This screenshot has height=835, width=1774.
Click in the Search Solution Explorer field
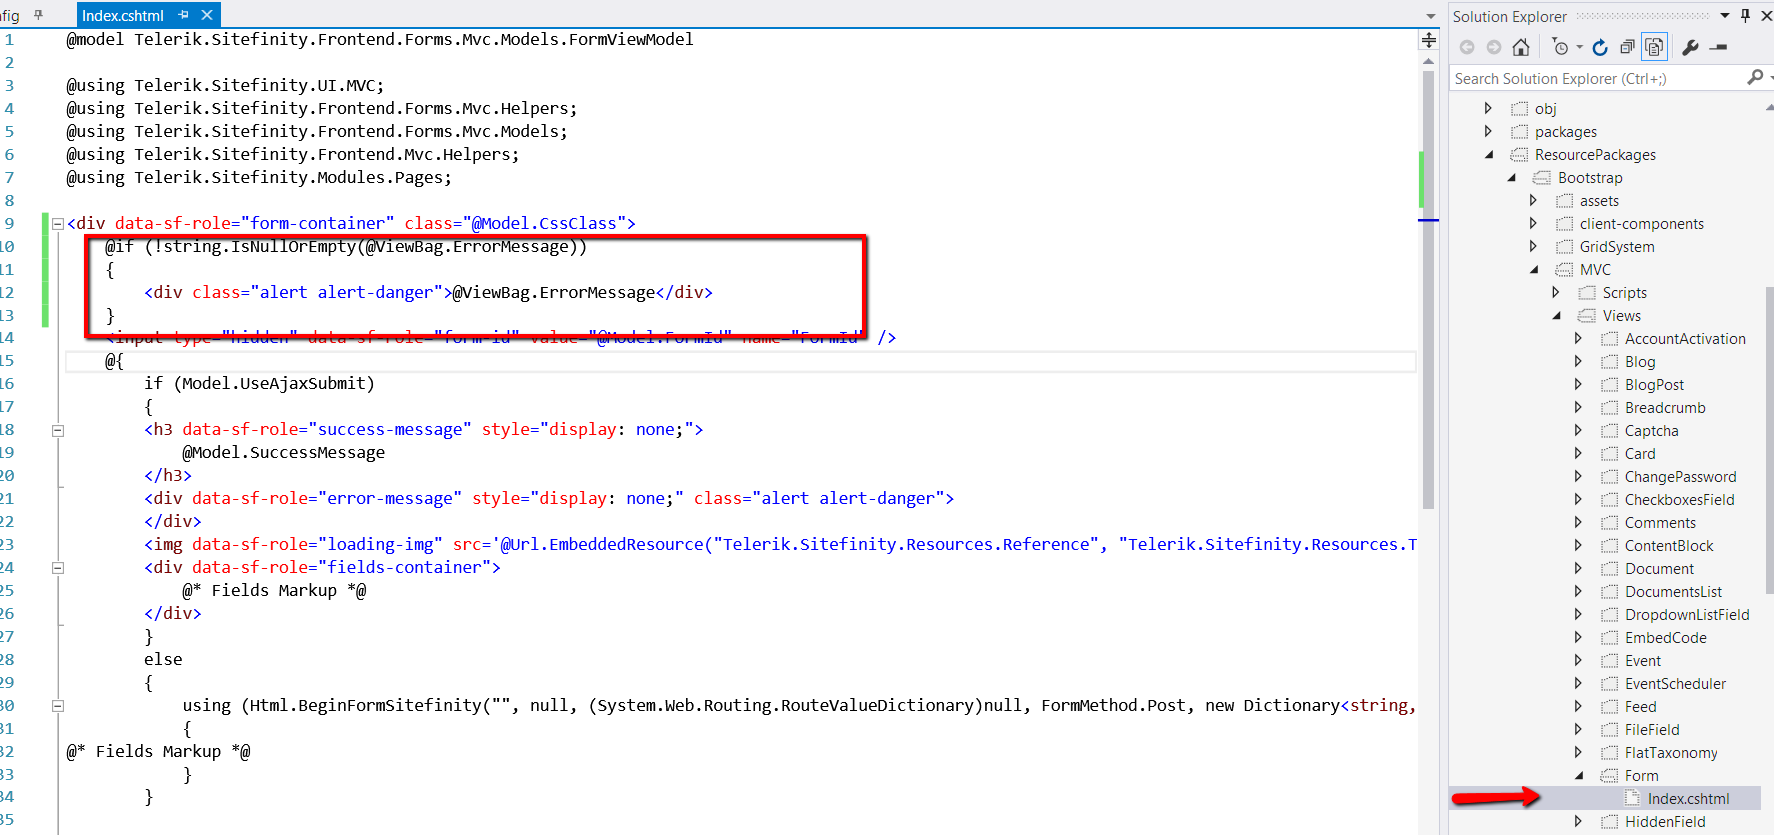pos(1598,78)
